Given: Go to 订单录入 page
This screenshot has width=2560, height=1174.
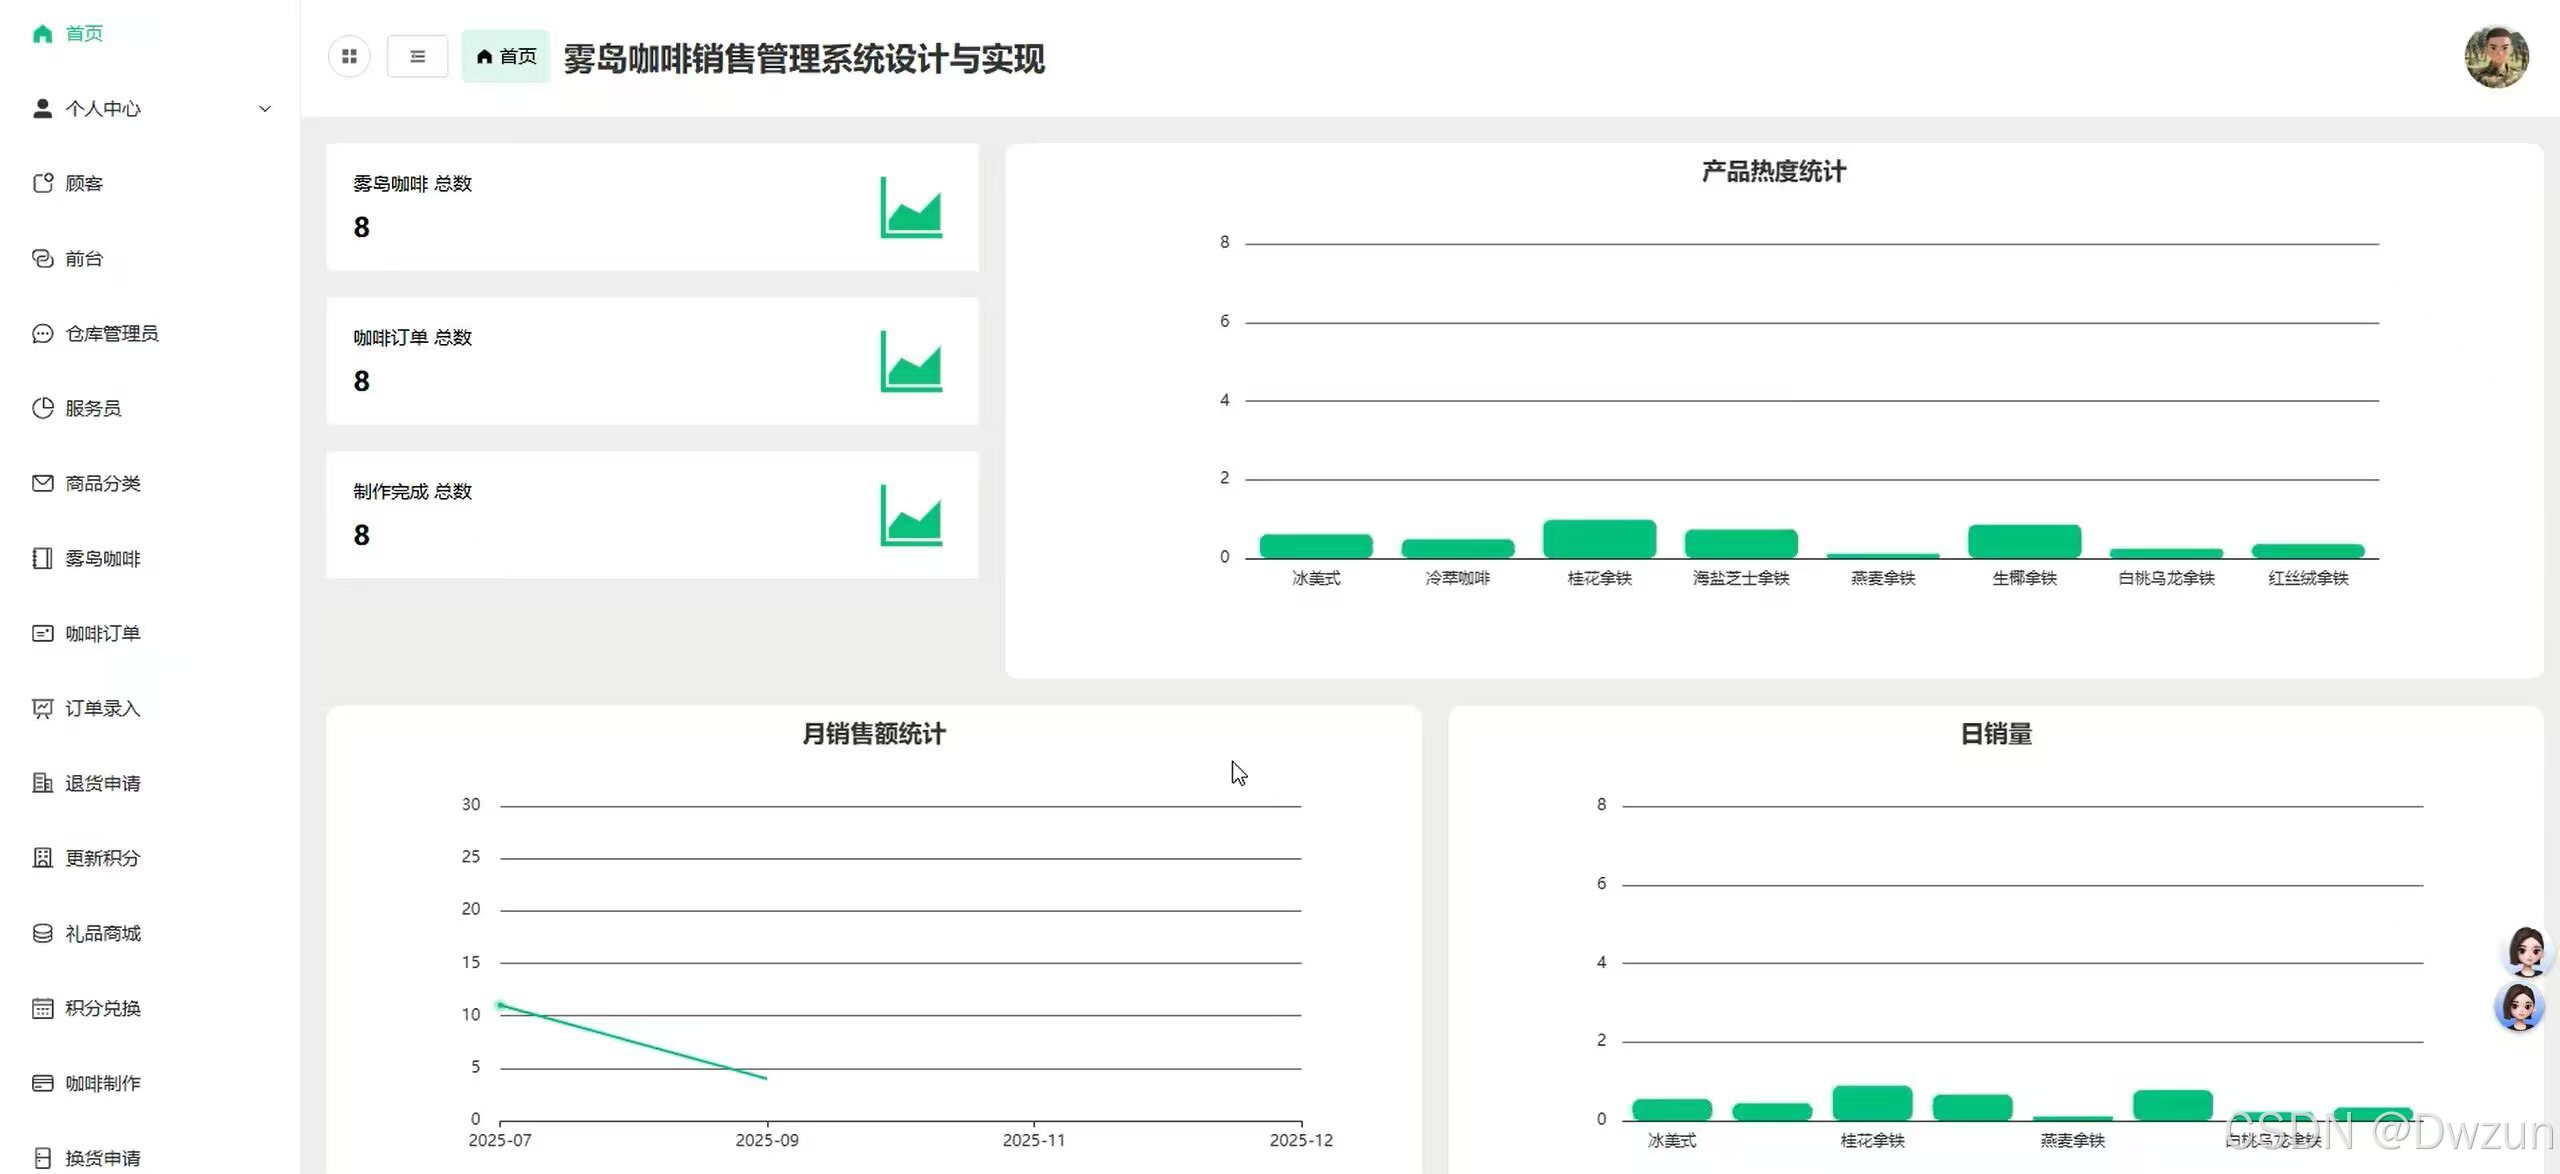Looking at the screenshot, I should [102, 709].
